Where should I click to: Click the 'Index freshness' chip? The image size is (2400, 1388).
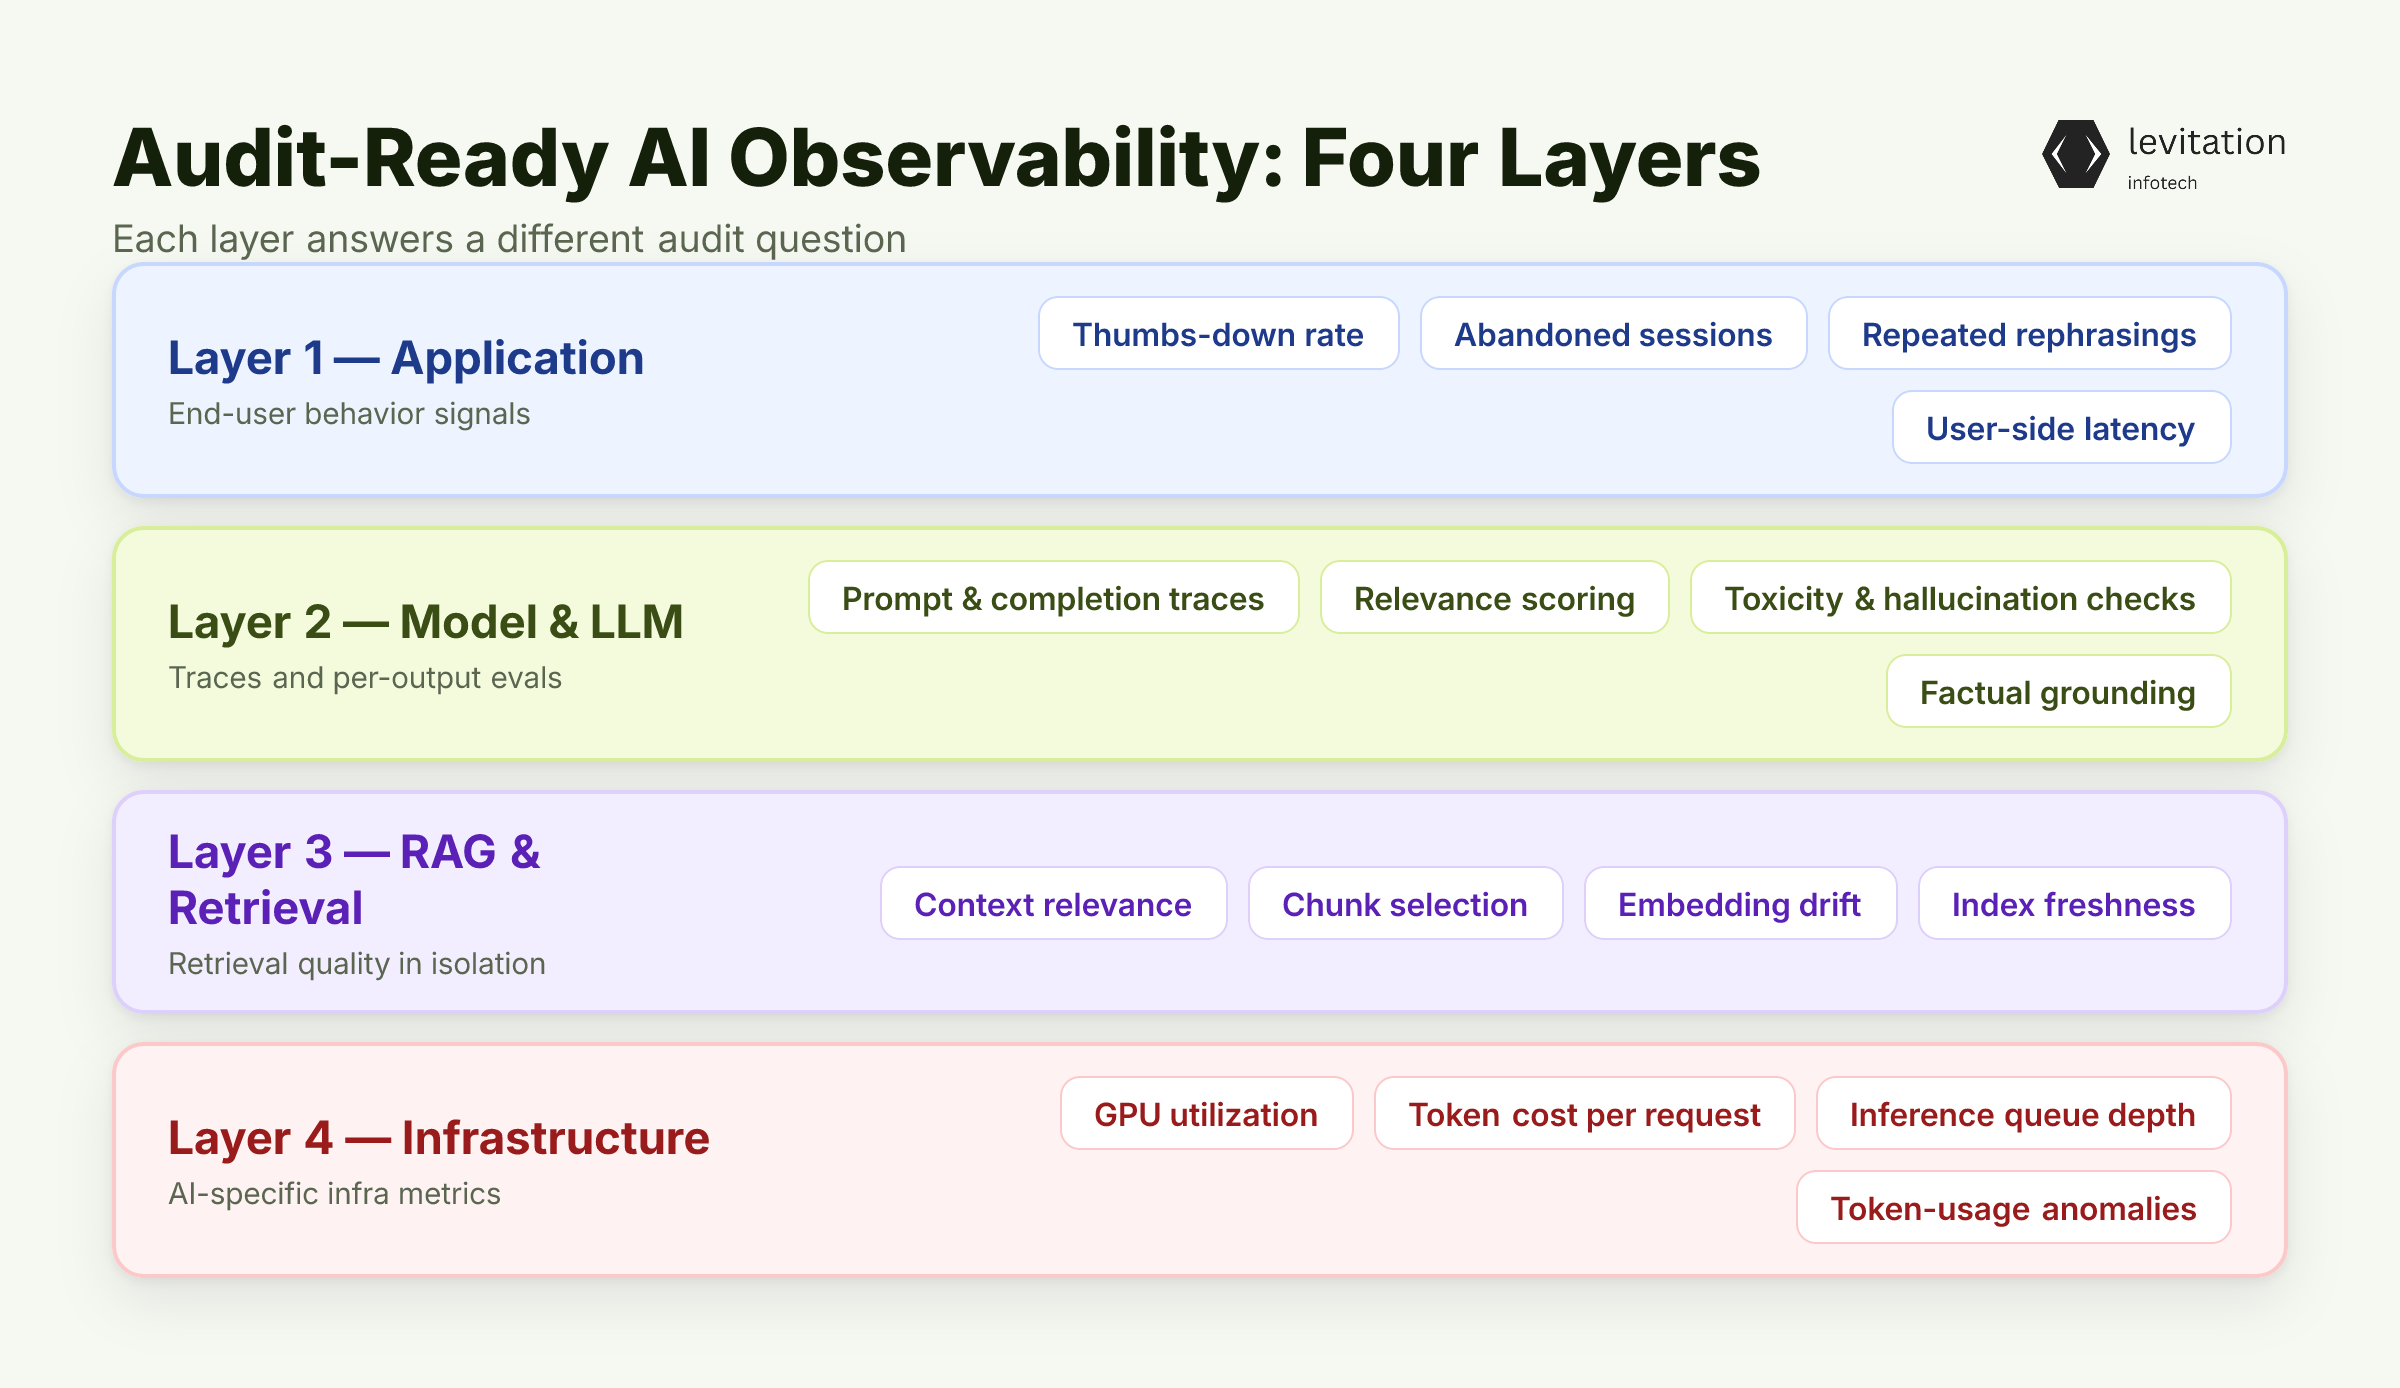(2074, 904)
